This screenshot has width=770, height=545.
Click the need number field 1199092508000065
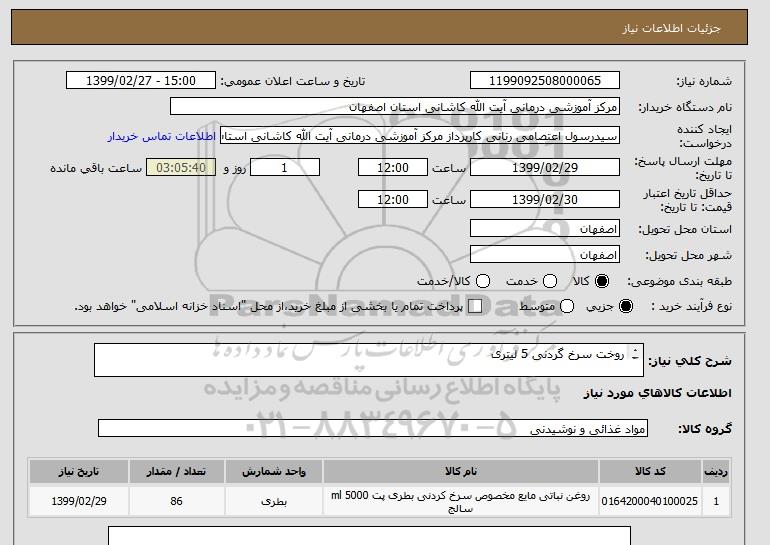tap(545, 81)
